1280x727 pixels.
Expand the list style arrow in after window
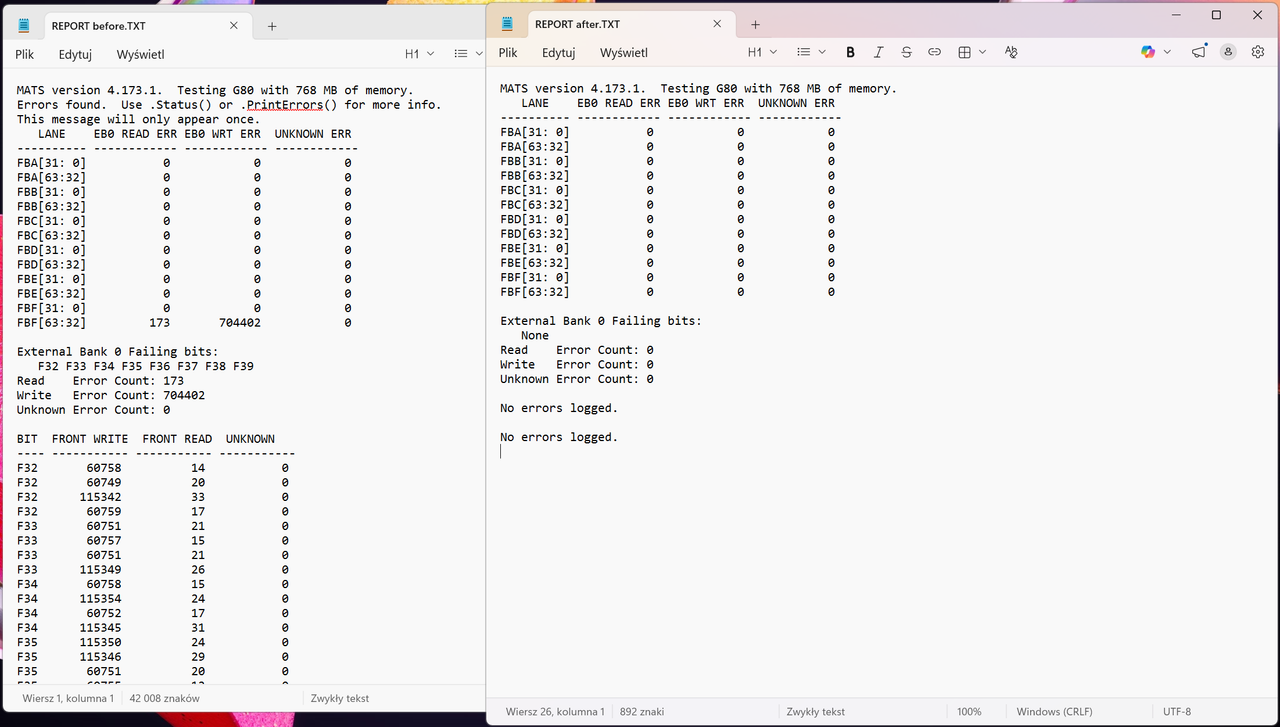[x=822, y=52]
